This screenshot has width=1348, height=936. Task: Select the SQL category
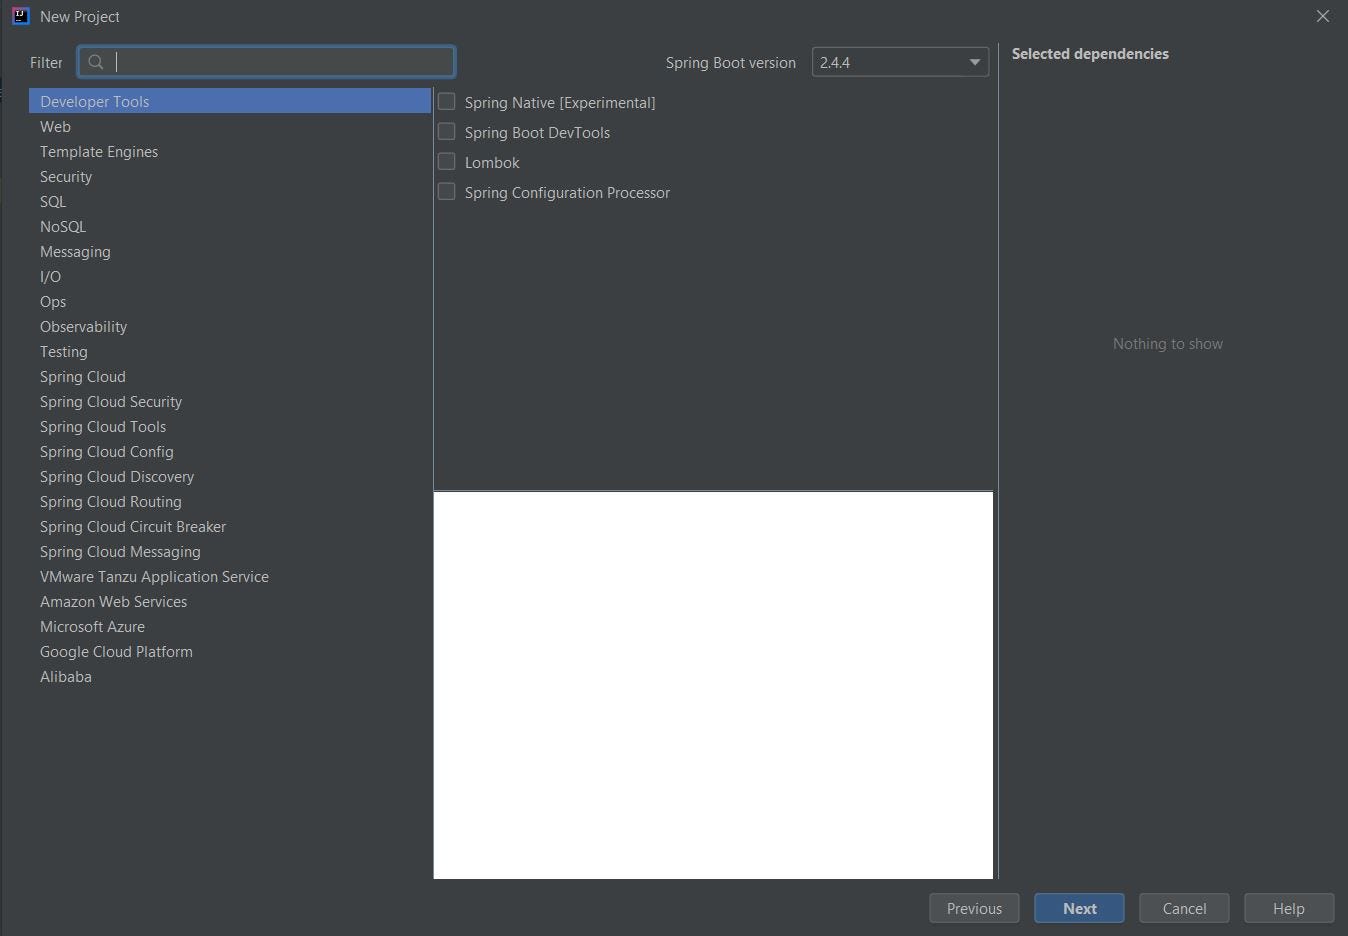click(230, 201)
